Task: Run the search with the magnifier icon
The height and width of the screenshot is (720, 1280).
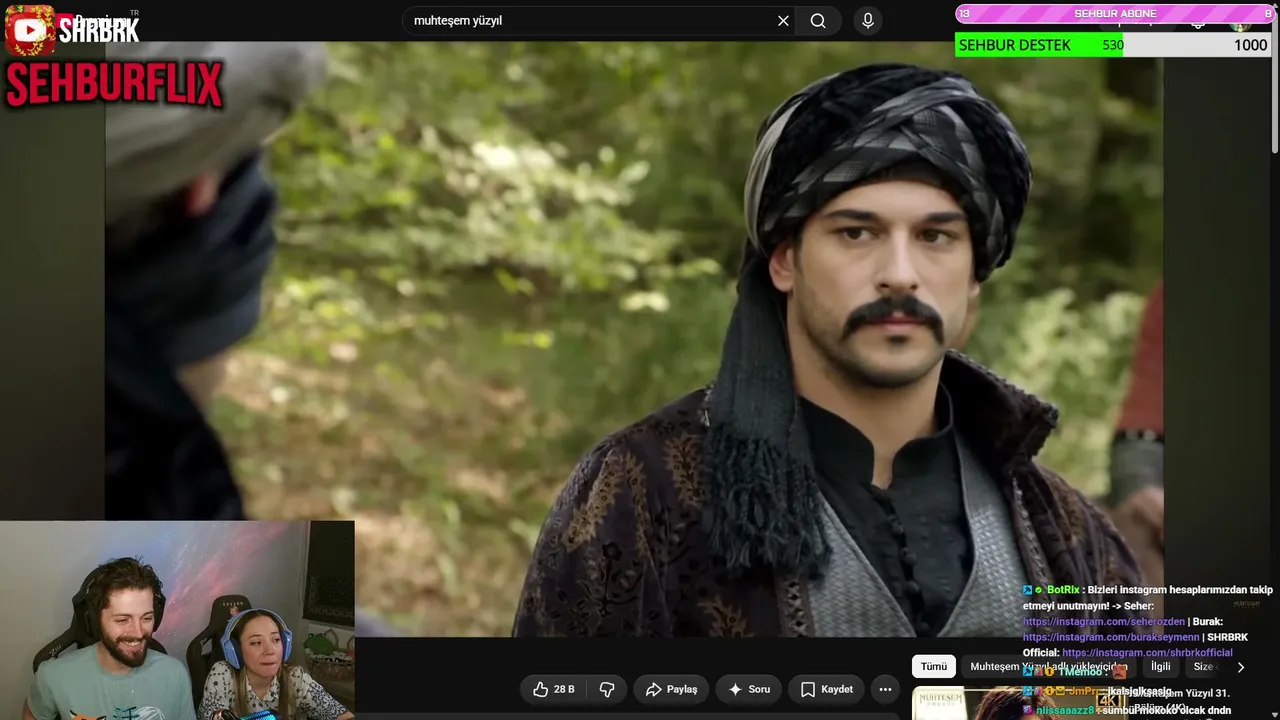Action: coord(818,21)
